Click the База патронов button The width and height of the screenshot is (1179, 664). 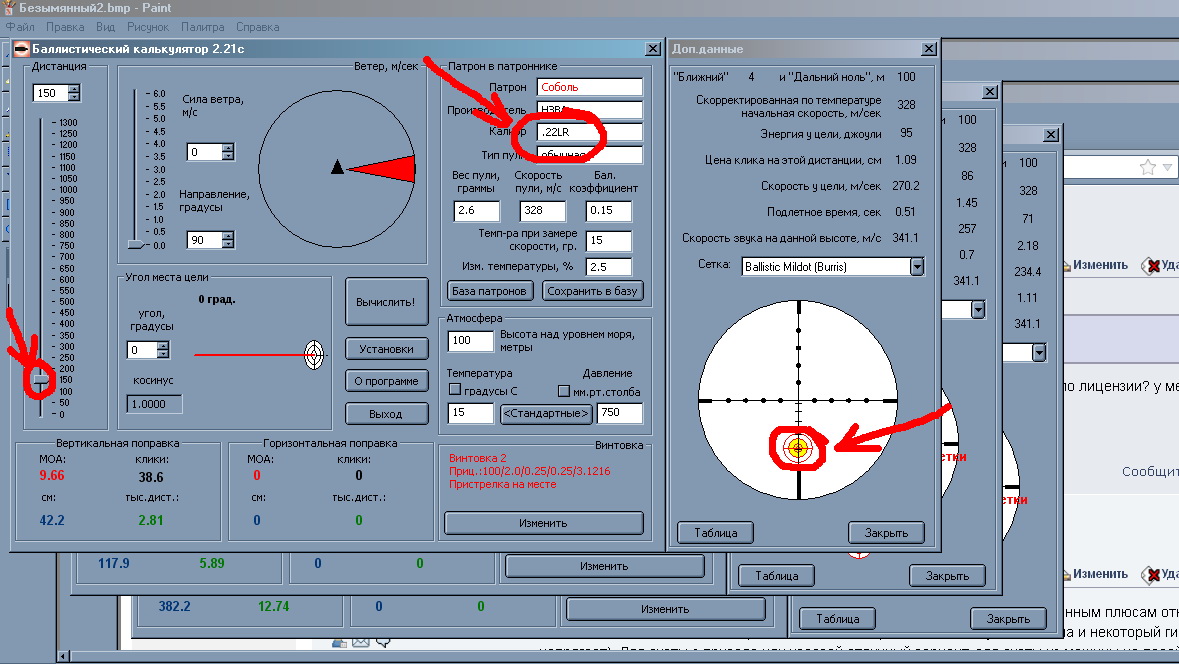pos(488,291)
